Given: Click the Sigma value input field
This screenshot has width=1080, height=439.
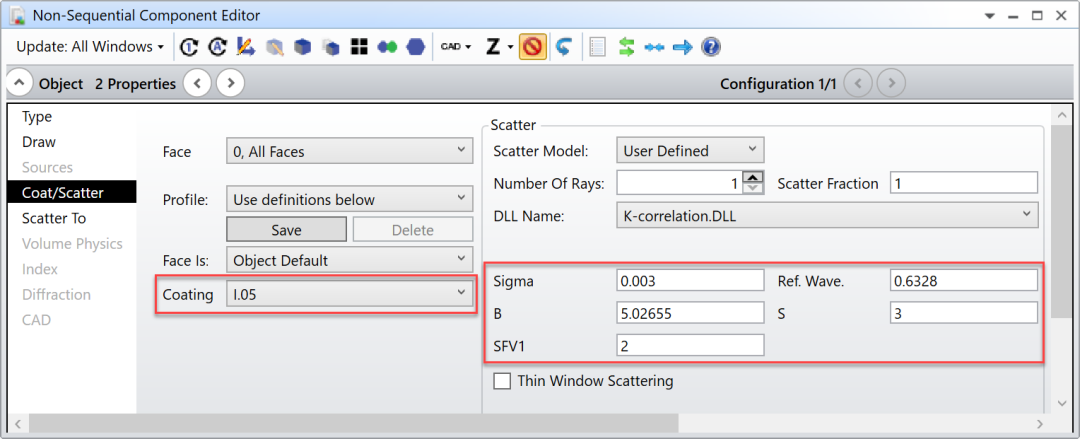Looking at the screenshot, I should point(690,281).
